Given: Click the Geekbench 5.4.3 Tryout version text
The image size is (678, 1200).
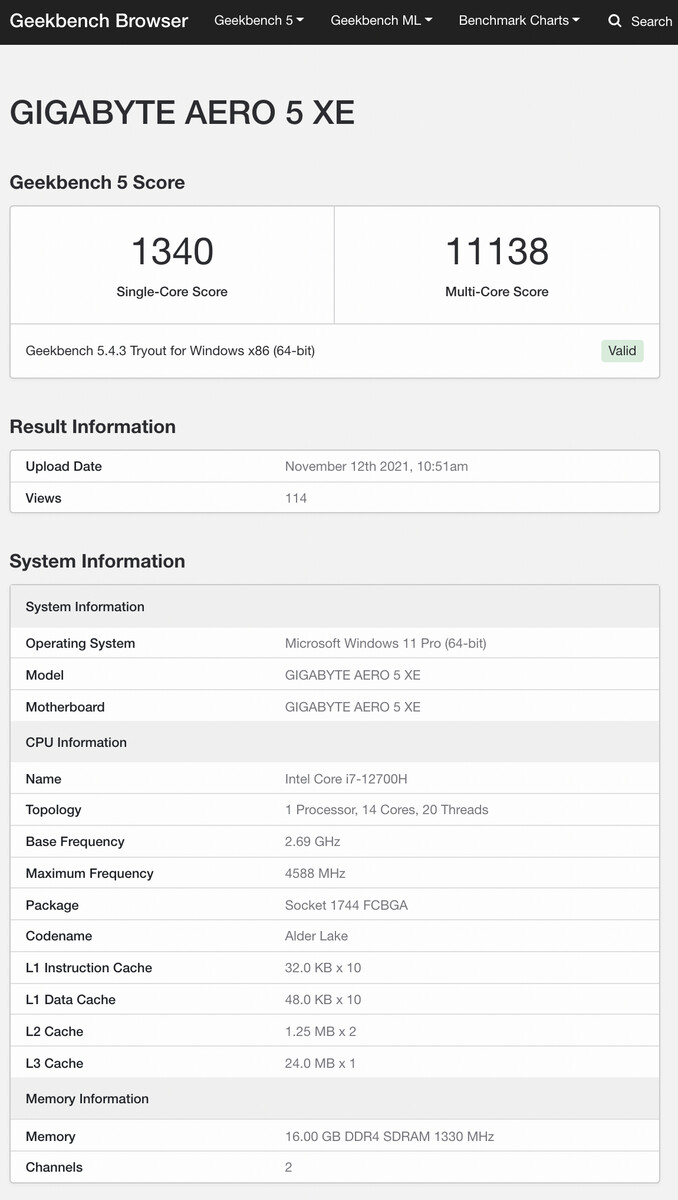Looking at the screenshot, I should pos(170,351).
